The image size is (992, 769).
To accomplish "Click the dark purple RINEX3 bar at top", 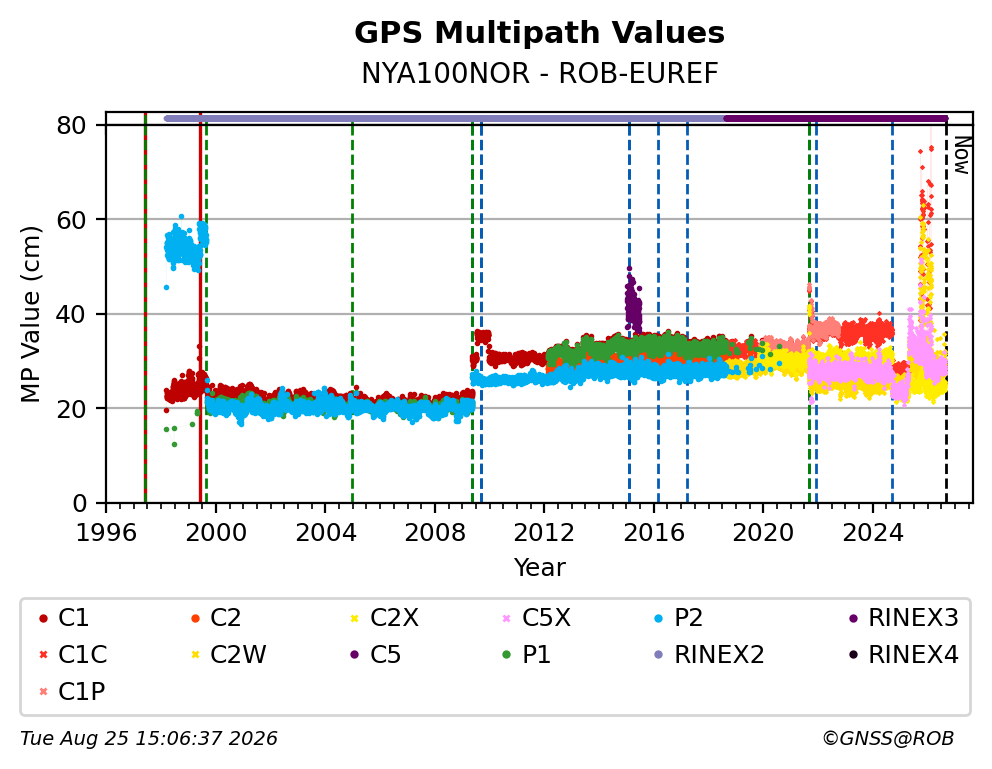I will [x=836, y=118].
